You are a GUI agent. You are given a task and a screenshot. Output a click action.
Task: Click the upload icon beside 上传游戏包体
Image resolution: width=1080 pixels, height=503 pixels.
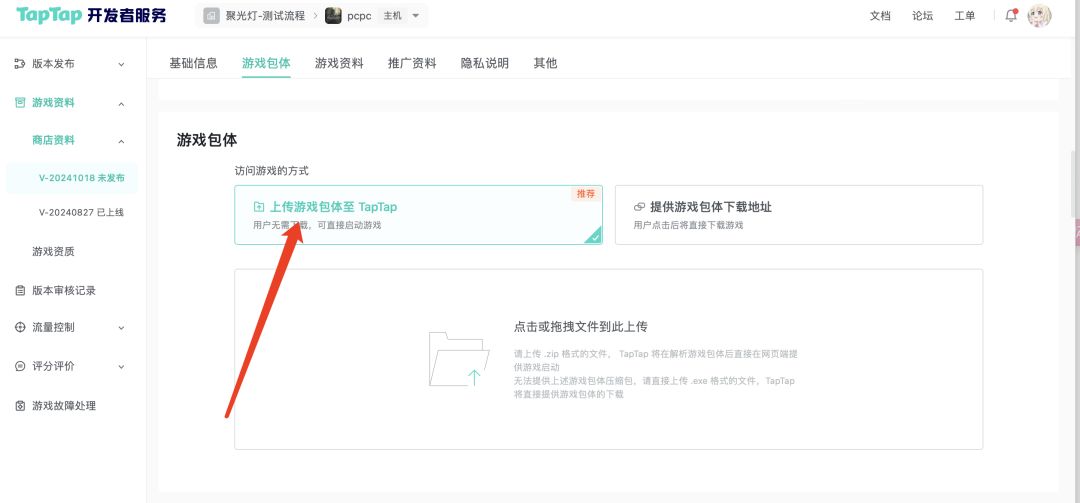[259, 207]
